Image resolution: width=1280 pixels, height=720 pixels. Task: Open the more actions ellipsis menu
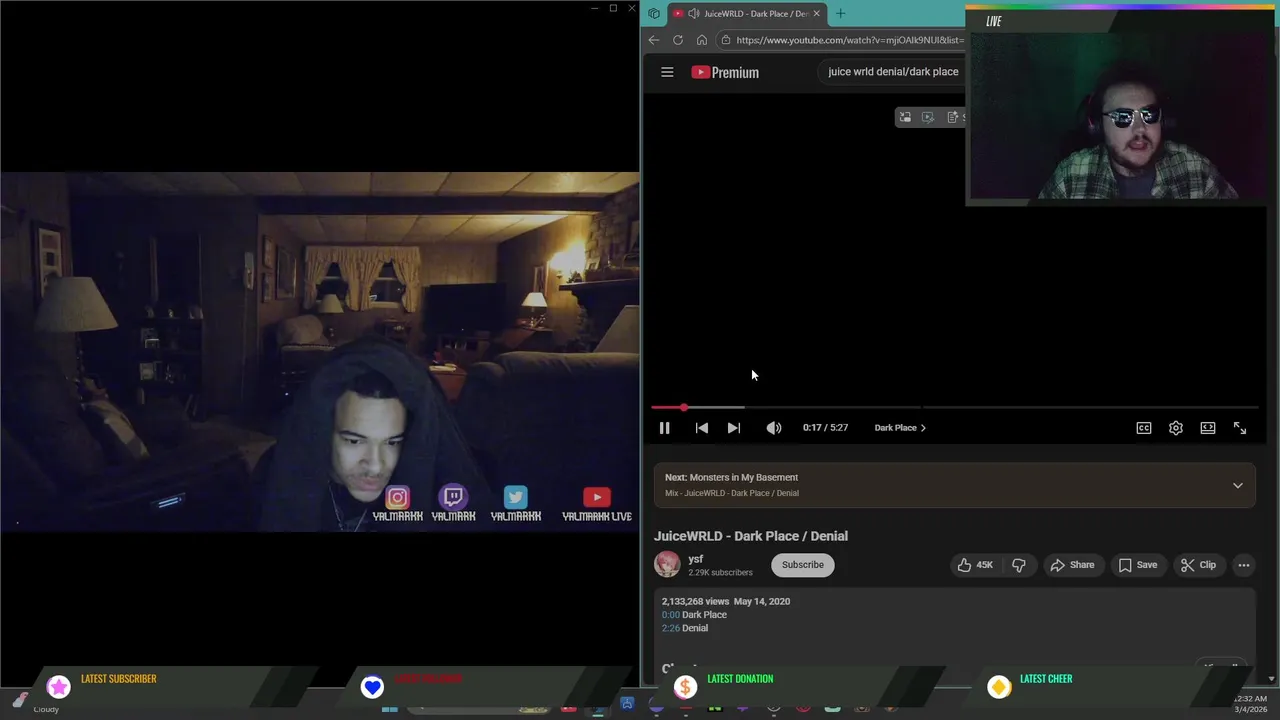(1244, 565)
